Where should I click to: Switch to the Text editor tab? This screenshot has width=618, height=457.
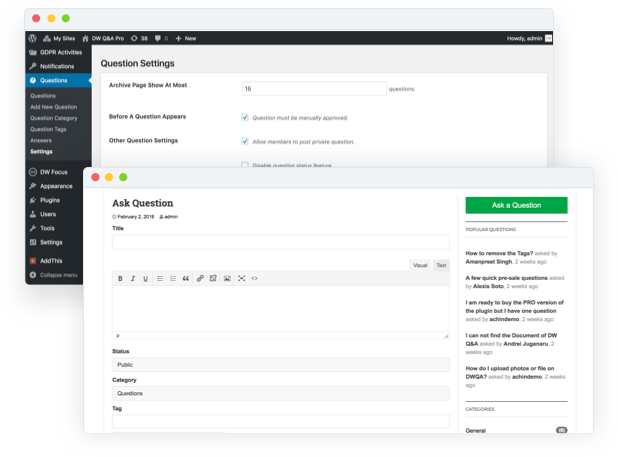pyautogui.click(x=441, y=265)
